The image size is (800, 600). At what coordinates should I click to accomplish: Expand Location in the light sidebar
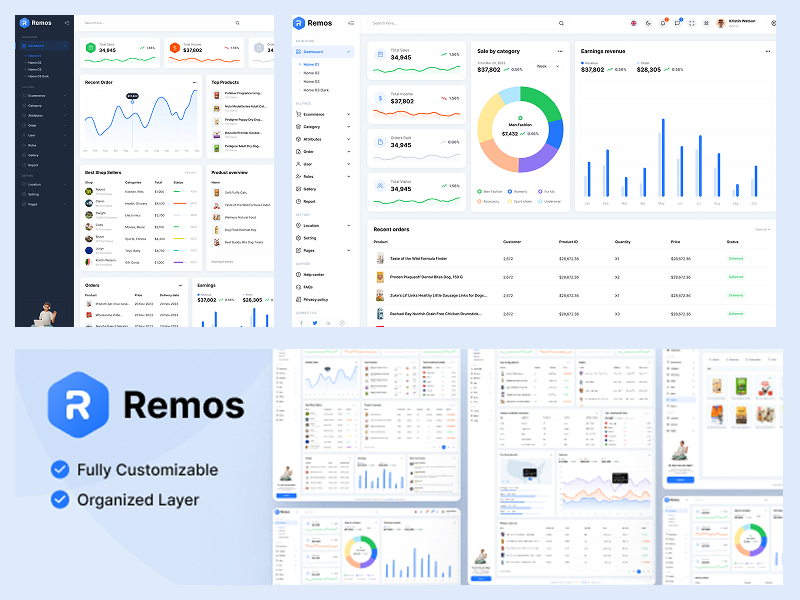(323, 226)
